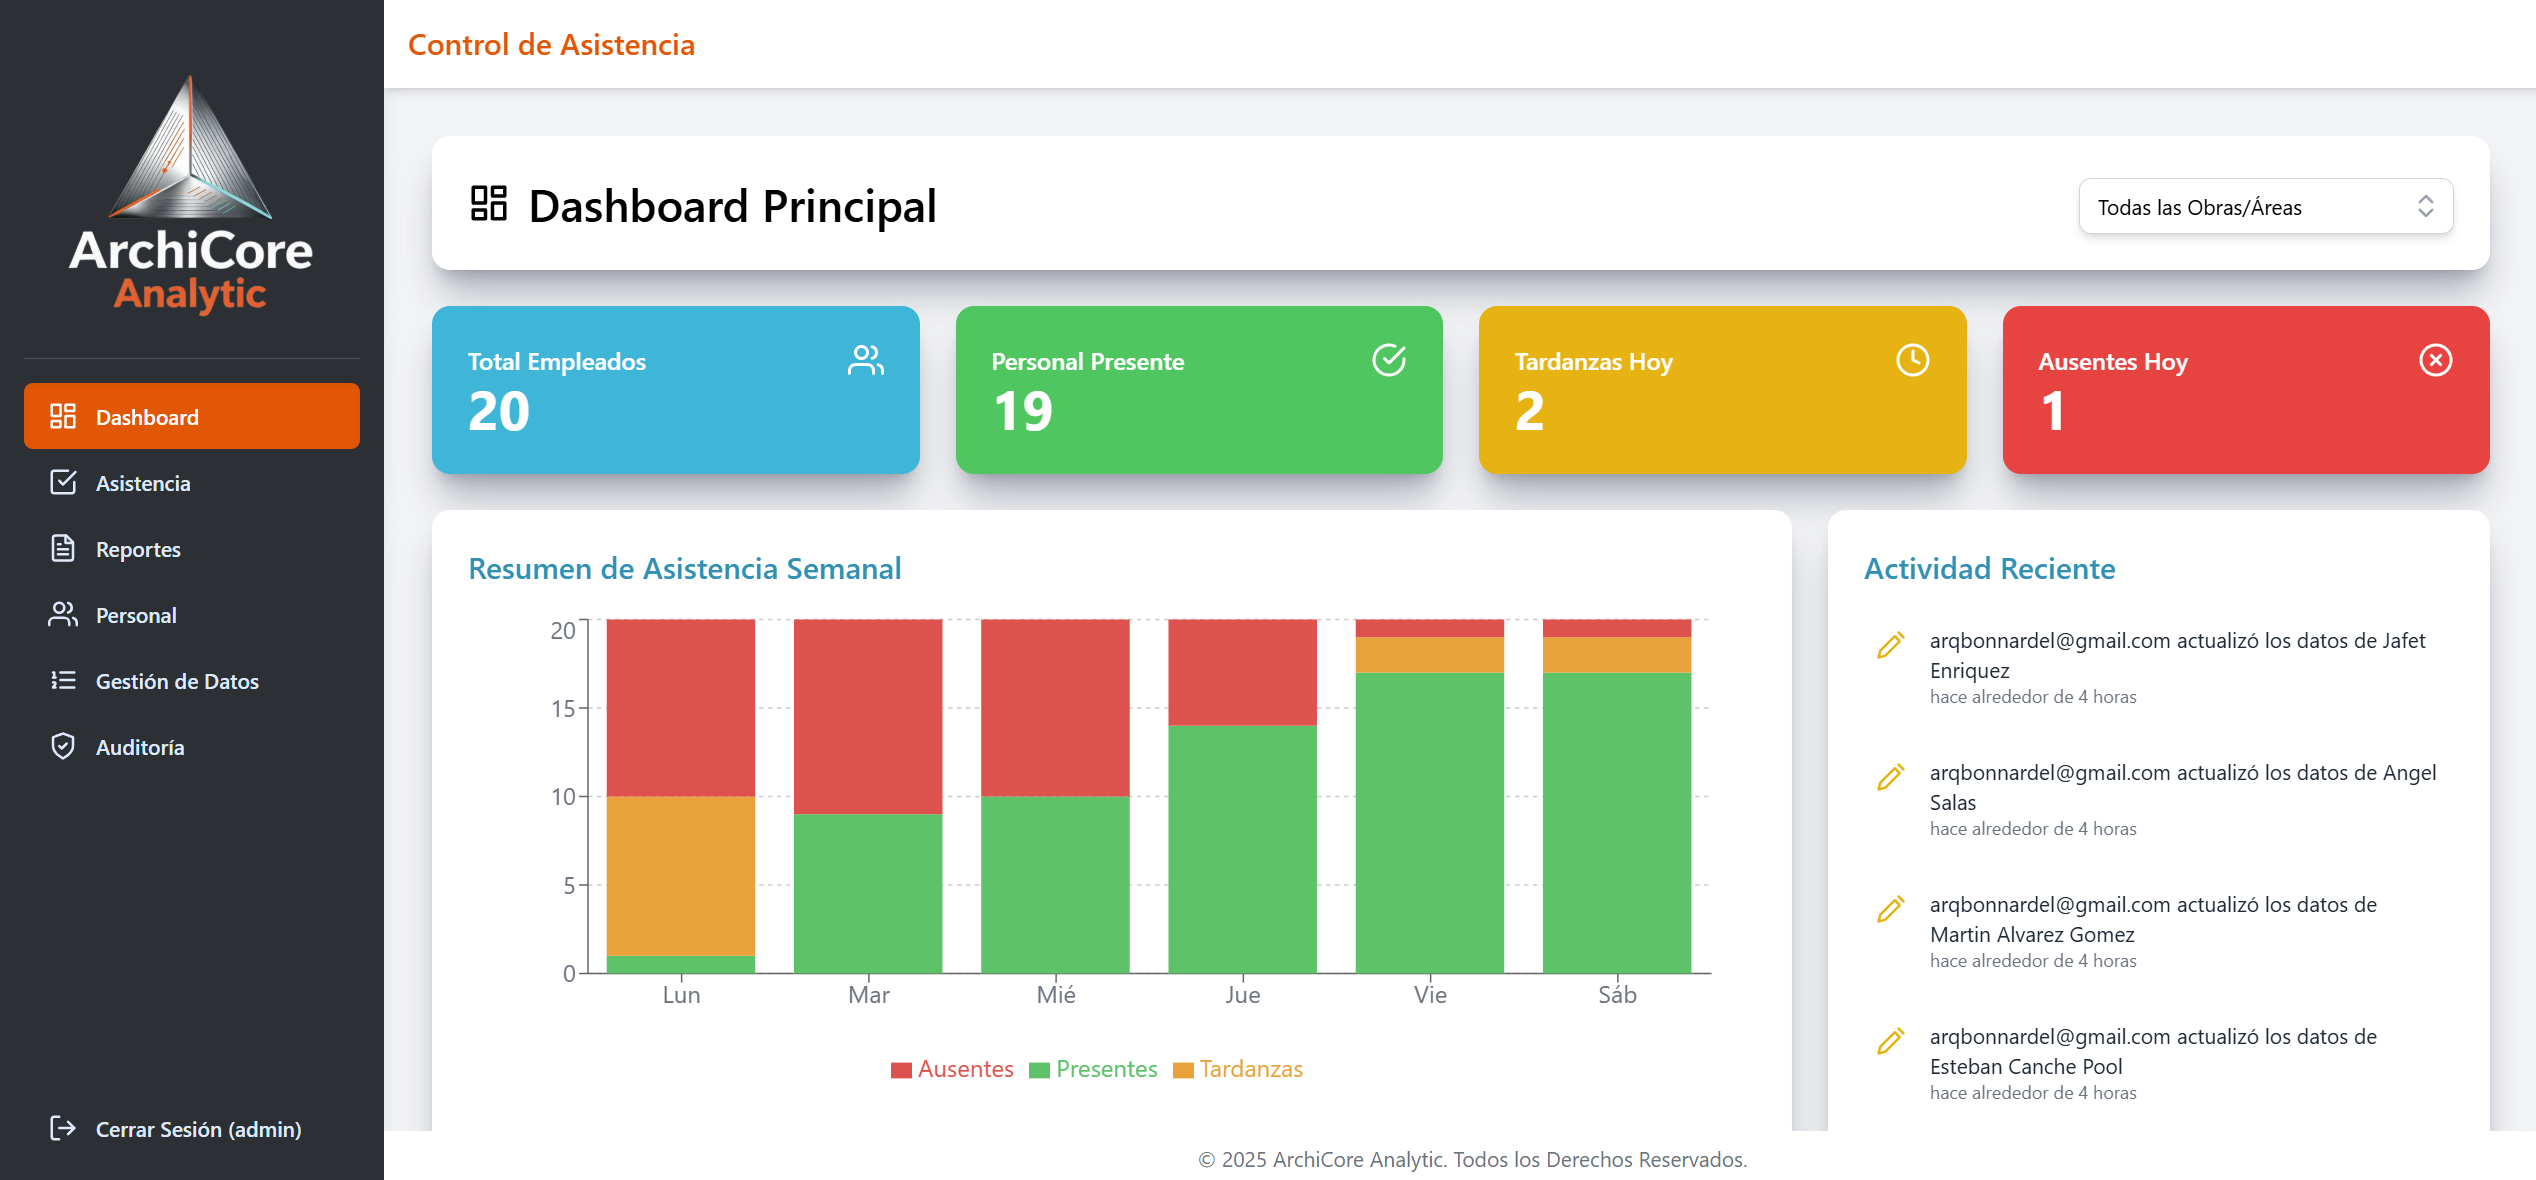Screen dimensions: 2536x1180
Task: Click the green Presentes segment of Sáb bar
Action: (1617, 823)
